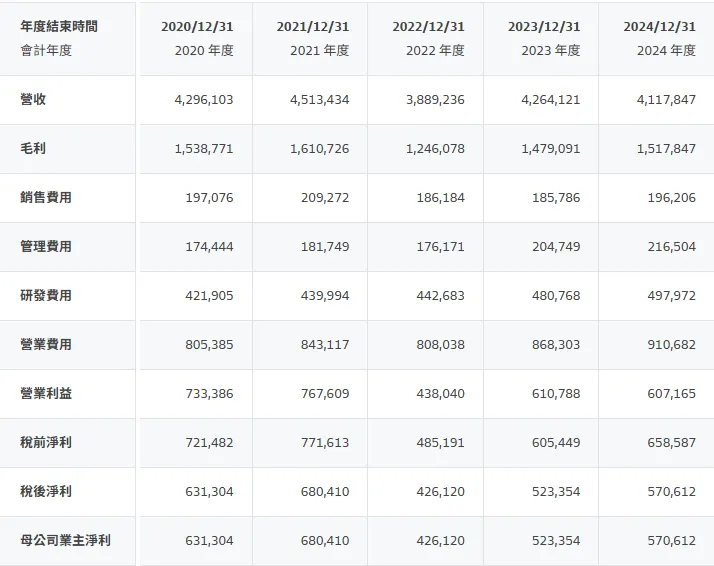The width and height of the screenshot is (714, 566).
Task: Click the 稅前淨利 row label
Action: click(46, 443)
